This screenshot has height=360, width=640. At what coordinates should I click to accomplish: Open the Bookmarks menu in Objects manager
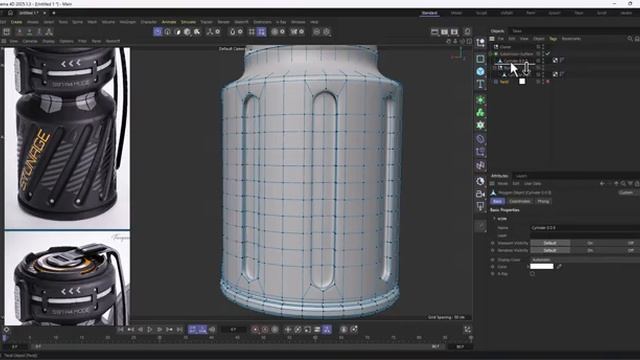click(571, 39)
